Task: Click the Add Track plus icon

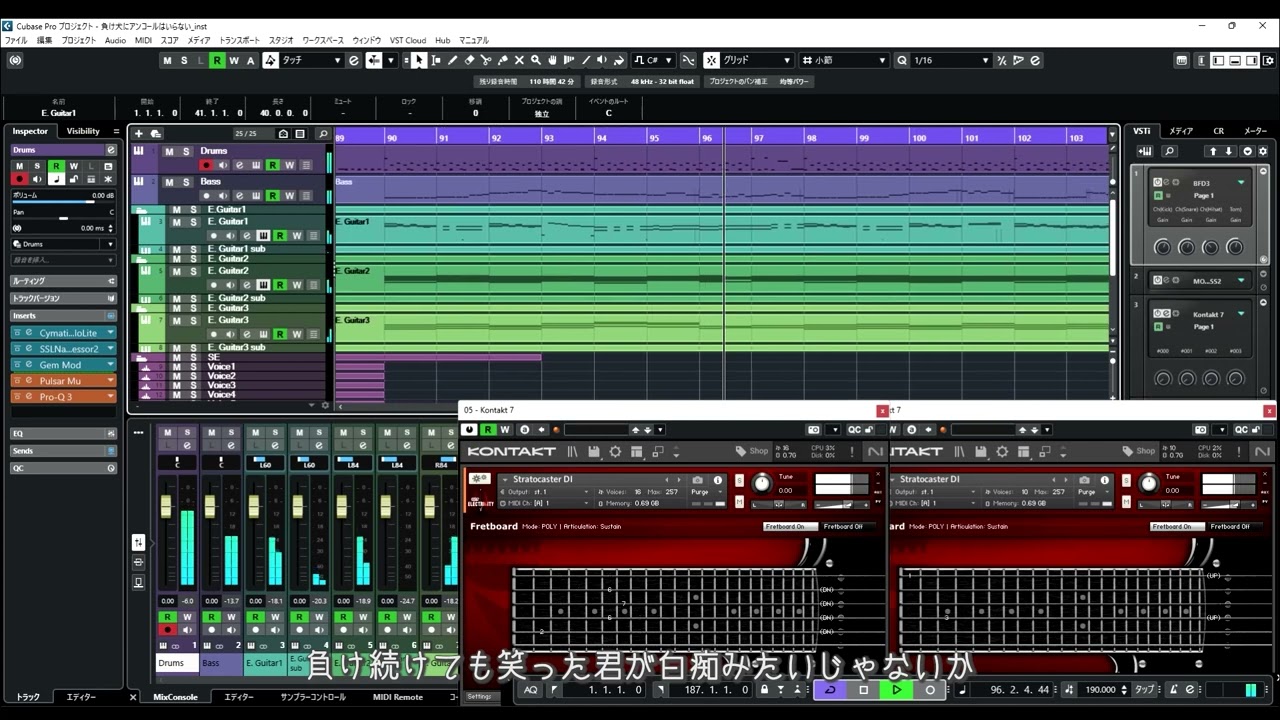Action: click(x=139, y=134)
